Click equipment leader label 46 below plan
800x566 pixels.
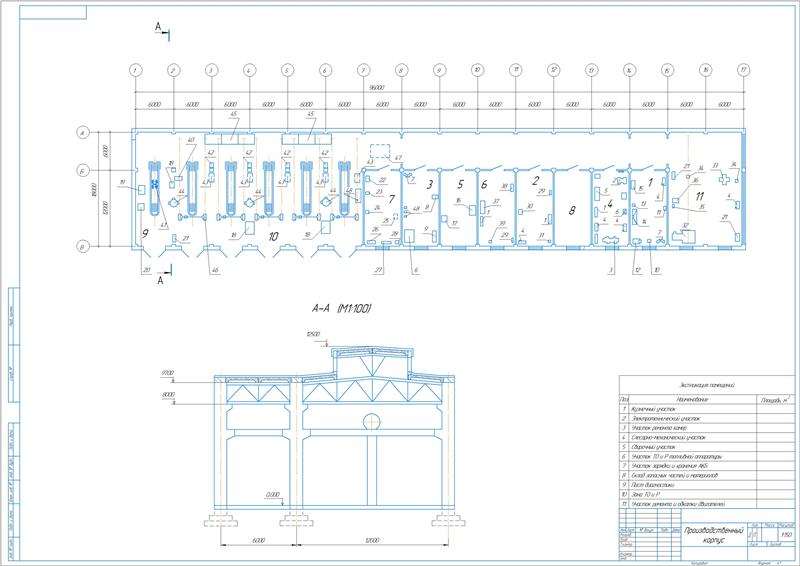point(215,270)
